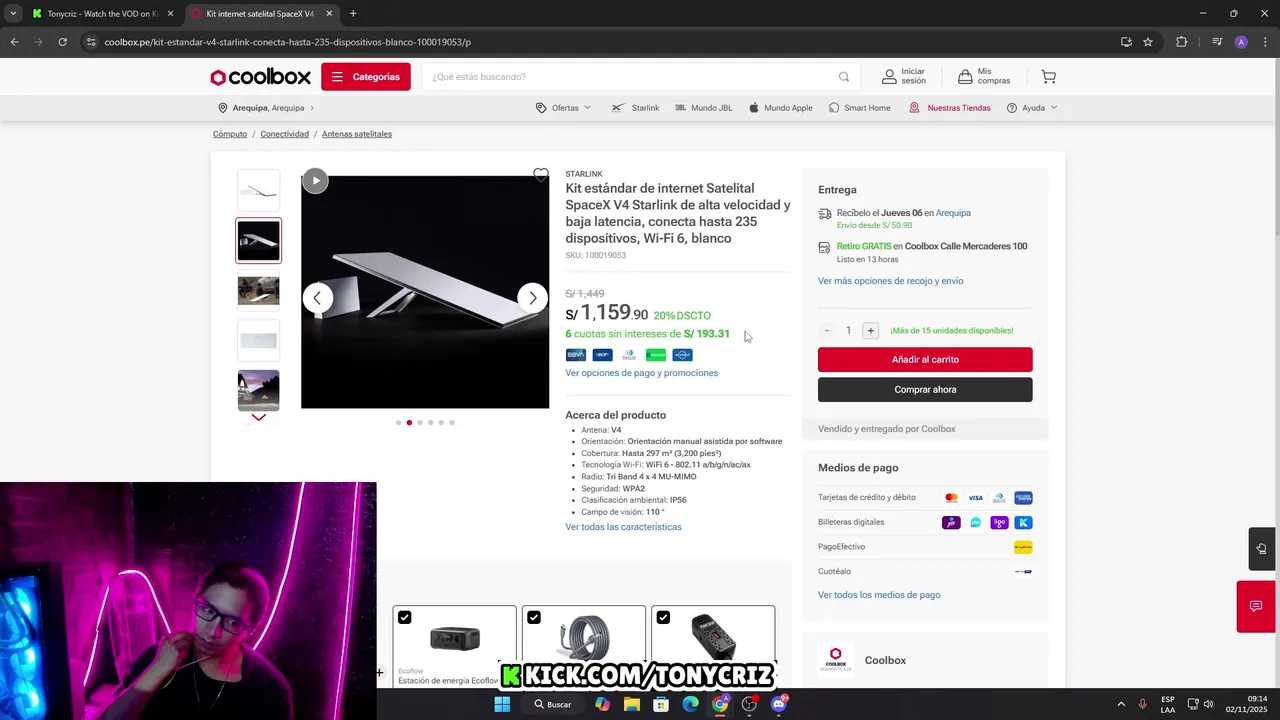The width and height of the screenshot is (1280, 720).
Task: Open Ver todos los medios de pago
Action: [x=879, y=595]
